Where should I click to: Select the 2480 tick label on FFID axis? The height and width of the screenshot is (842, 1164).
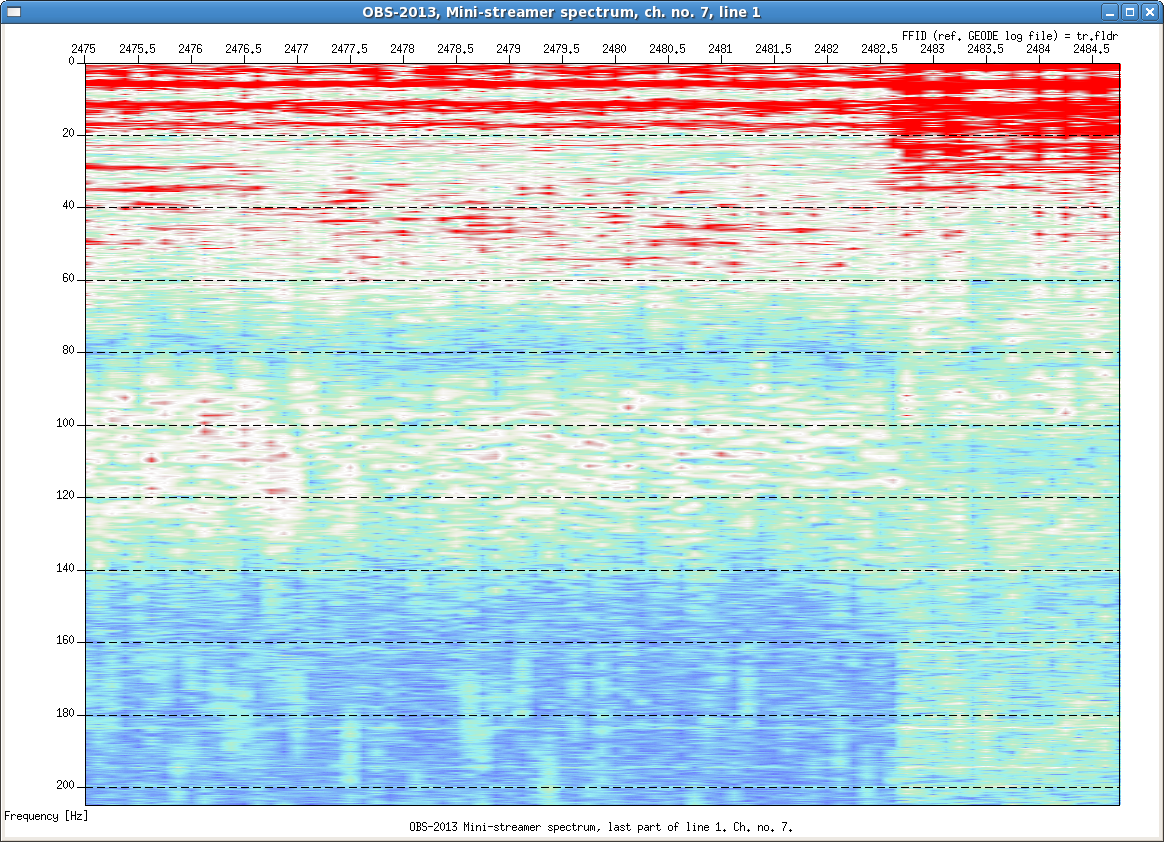coord(614,49)
